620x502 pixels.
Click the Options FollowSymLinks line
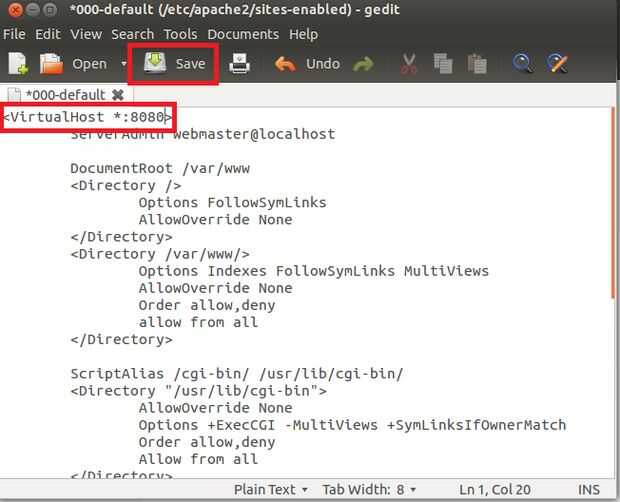click(x=232, y=202)
